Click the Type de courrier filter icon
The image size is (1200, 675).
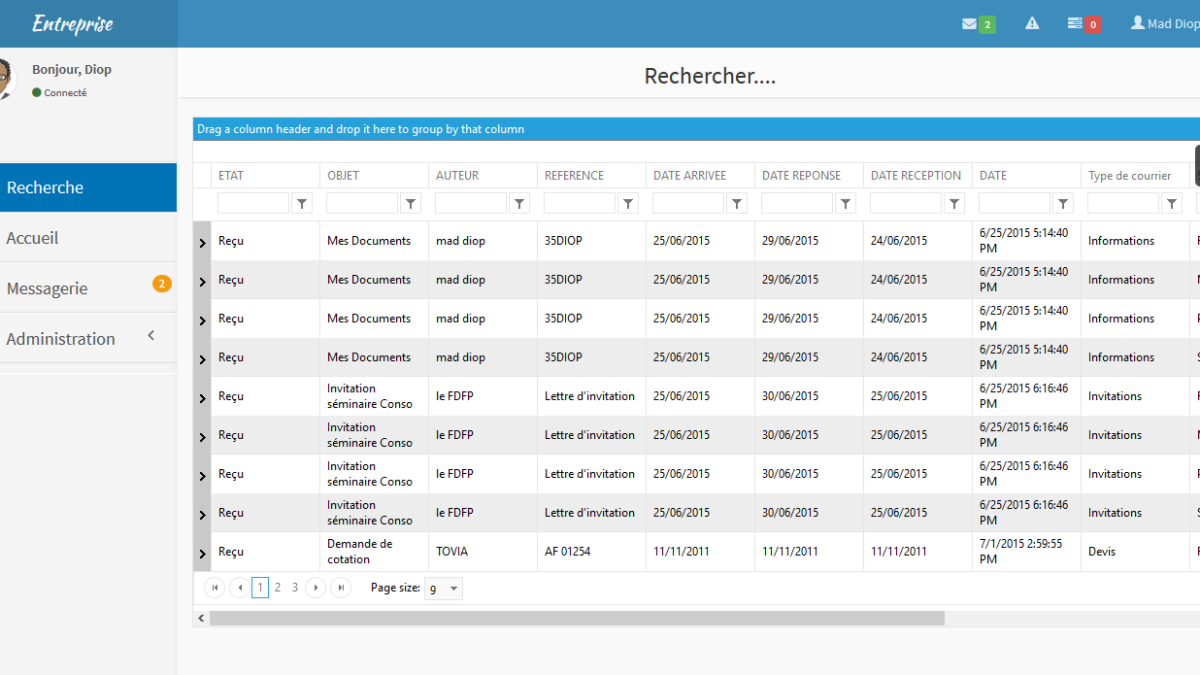coord(1172,204)
